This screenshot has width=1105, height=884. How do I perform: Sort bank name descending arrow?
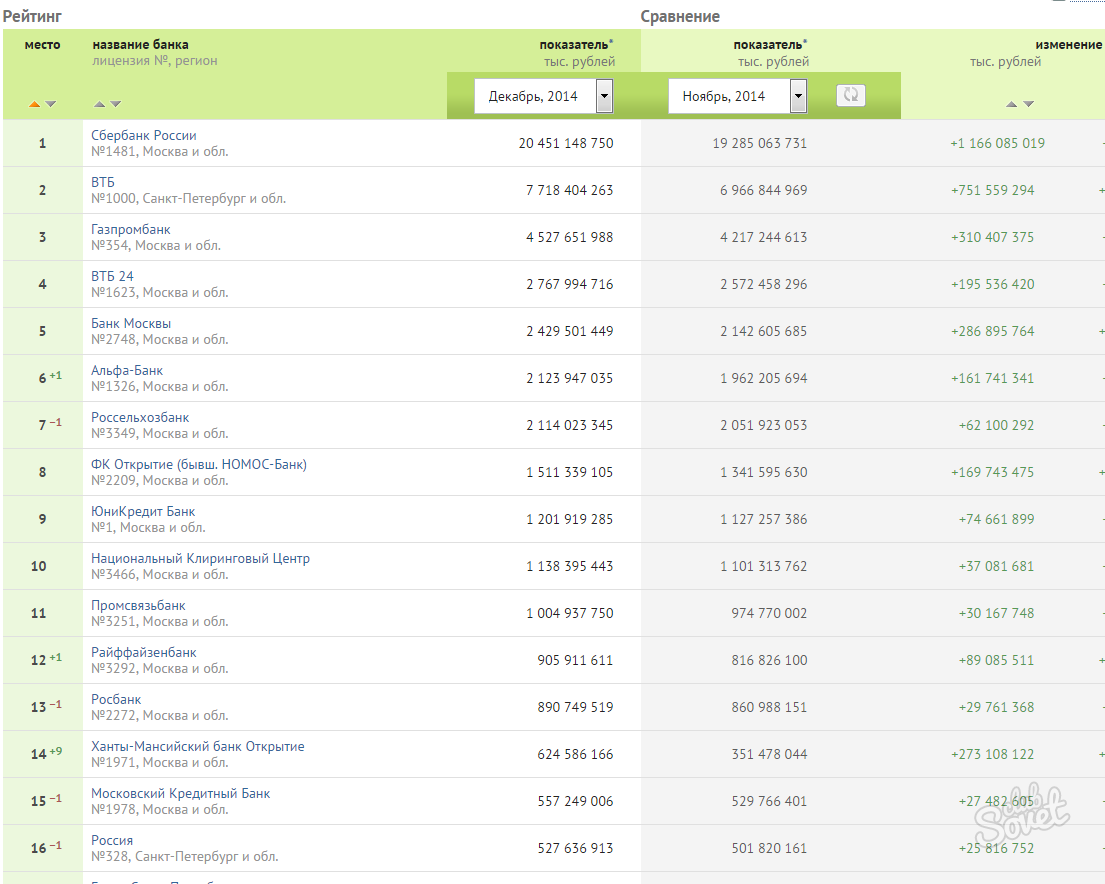(116, 104)
